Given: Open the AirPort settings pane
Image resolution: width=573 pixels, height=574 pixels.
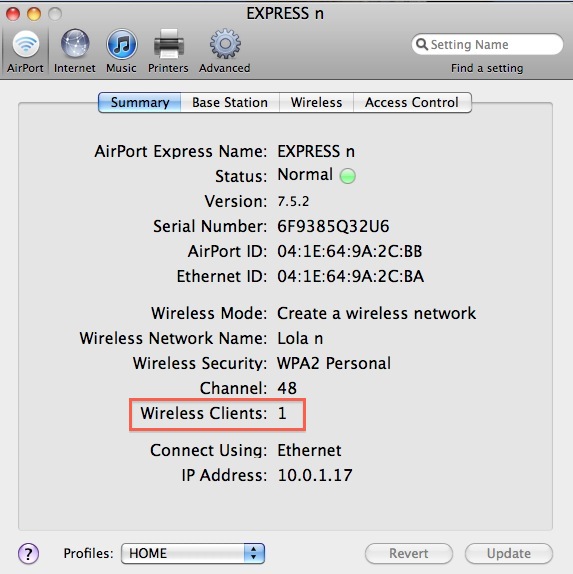Looking at the screenshot, I should (25, 51).
